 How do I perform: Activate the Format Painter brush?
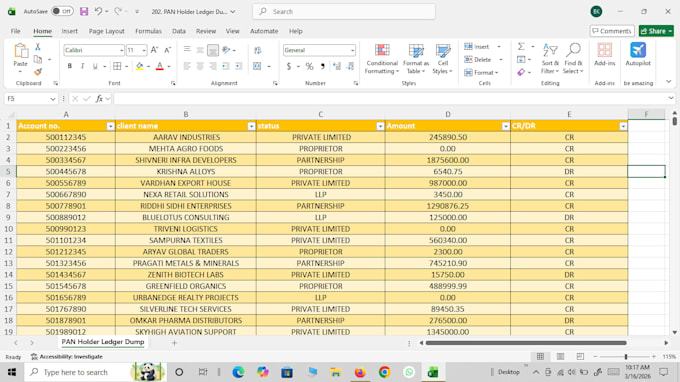(x=38, y=72)
